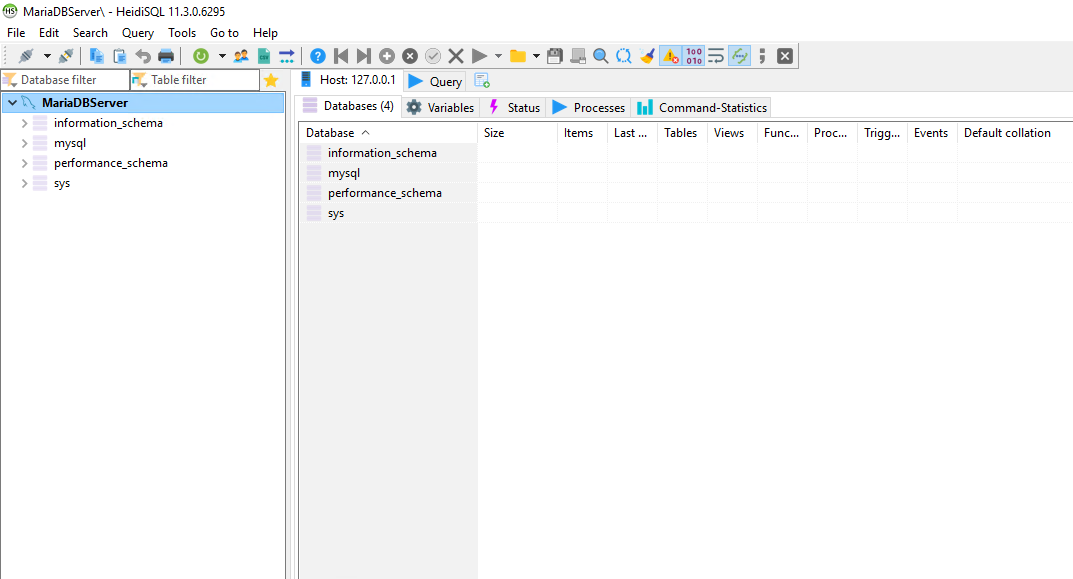This screenshot has height=579, width=1073.
Task: Open the Tools menu
Action: (182, 33)
